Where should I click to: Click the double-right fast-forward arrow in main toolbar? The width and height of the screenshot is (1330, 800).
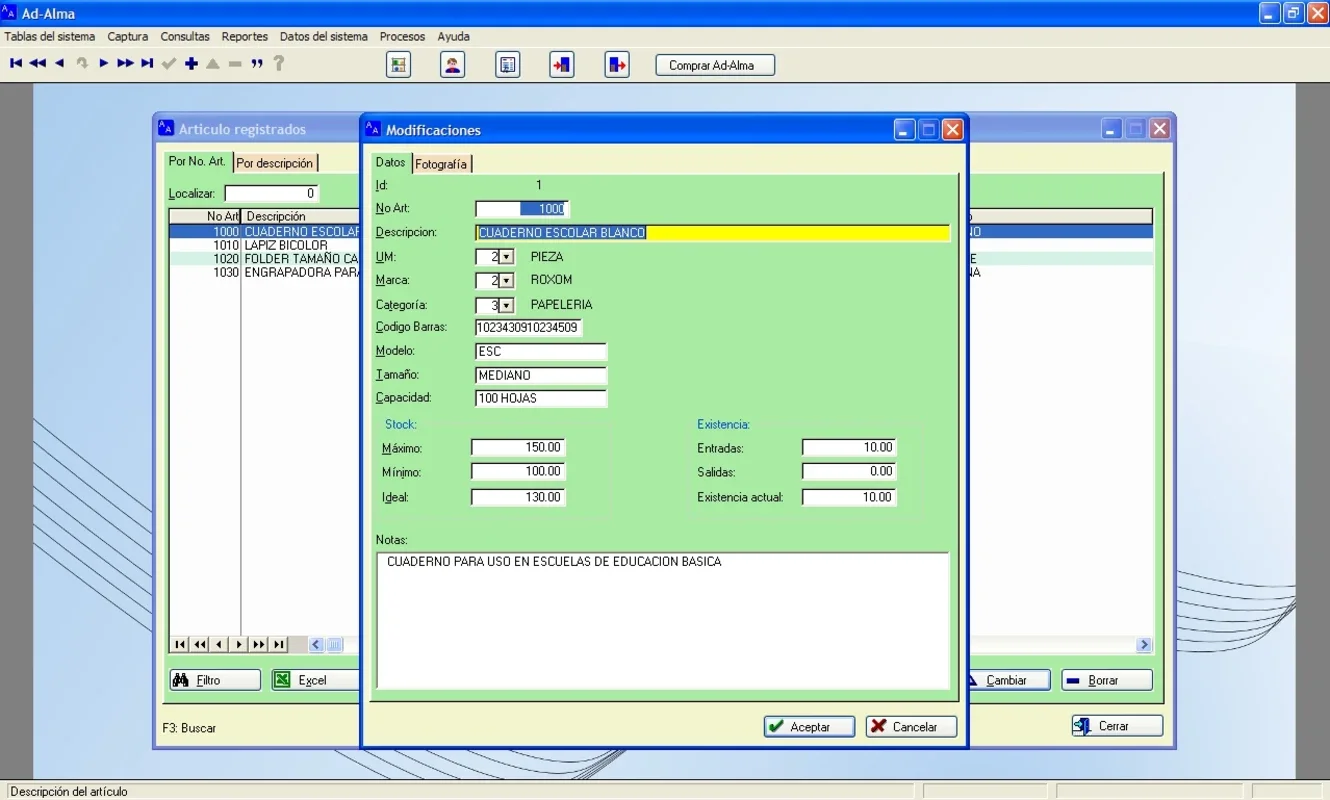tap(125, 64)
